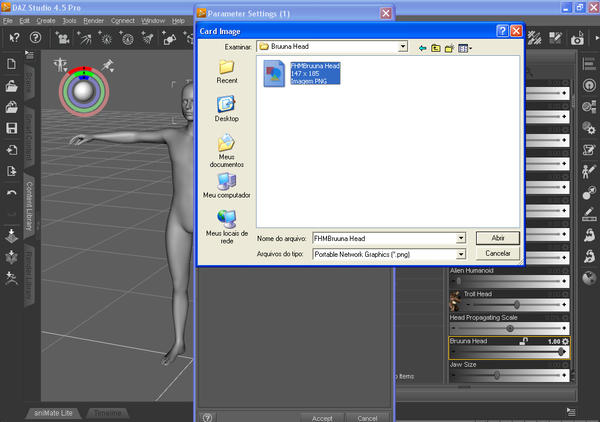
Task: Go up one folder level icon
Action: [436, 48]
